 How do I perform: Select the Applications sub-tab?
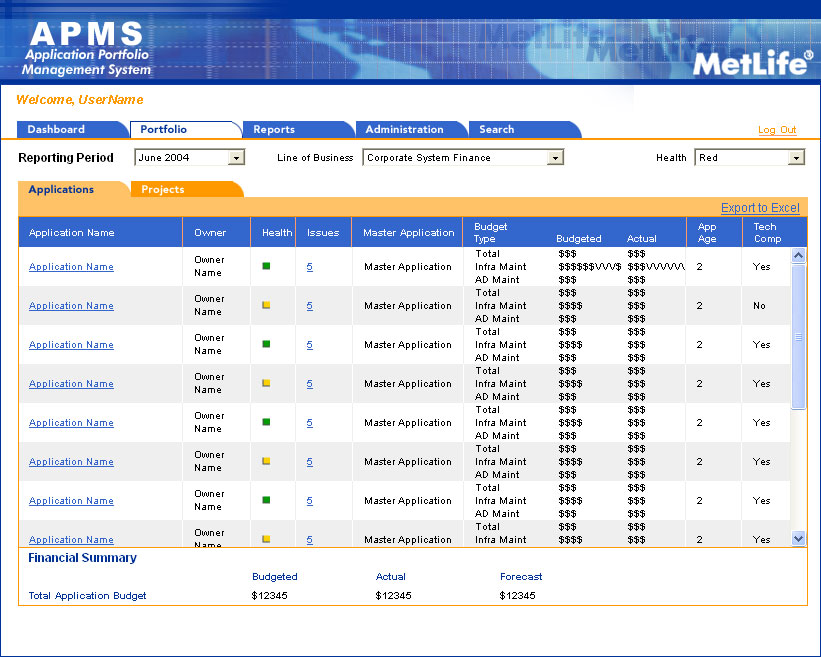coord(73,190)
